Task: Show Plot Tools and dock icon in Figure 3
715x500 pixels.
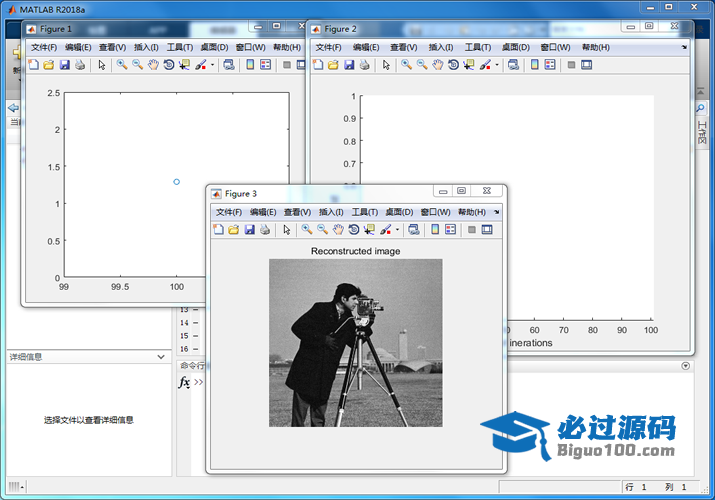Action: point(487,229)
